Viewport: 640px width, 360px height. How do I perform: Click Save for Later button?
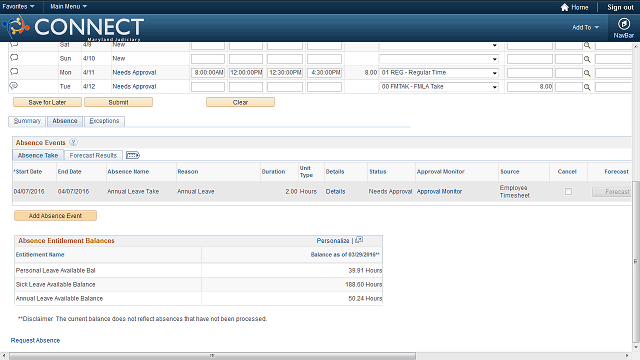pyautogui.click(x=47, y=102)
